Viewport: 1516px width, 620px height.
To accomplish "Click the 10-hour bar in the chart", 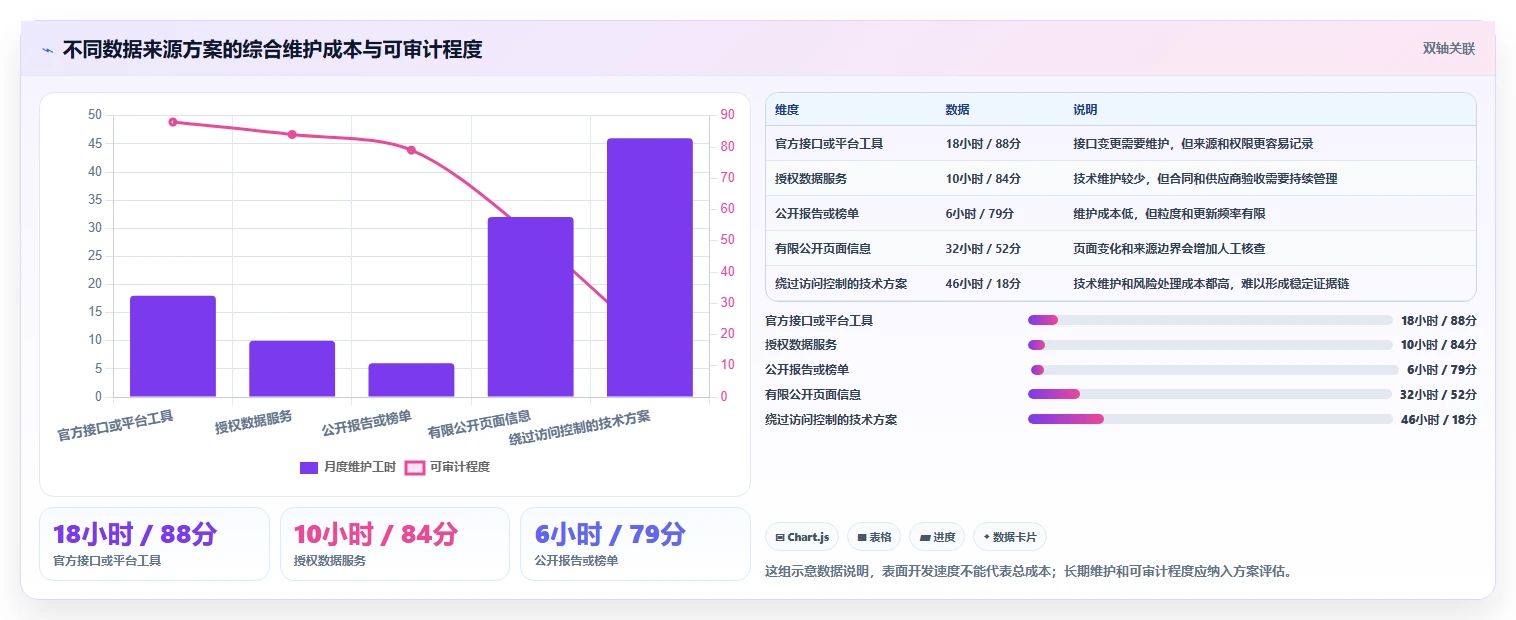I will tap(292, 369).
